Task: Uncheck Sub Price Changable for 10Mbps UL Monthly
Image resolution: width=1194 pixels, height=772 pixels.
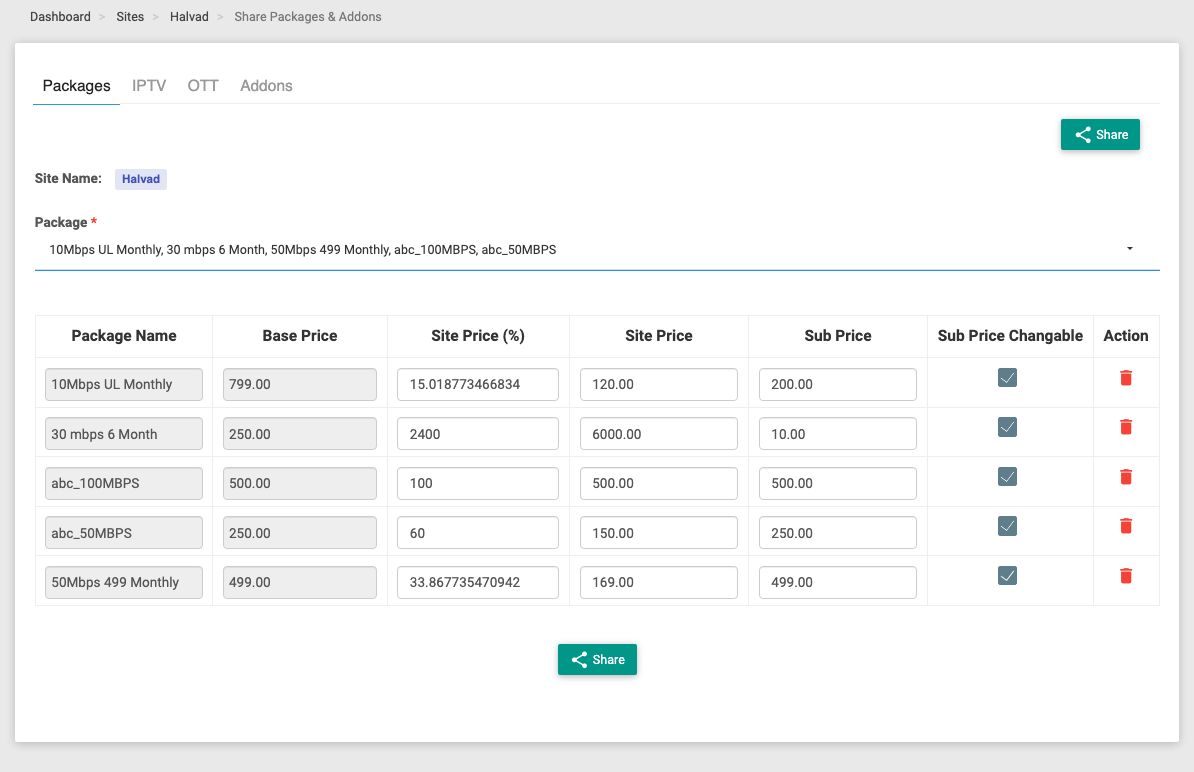Action: pos(1007,378)
